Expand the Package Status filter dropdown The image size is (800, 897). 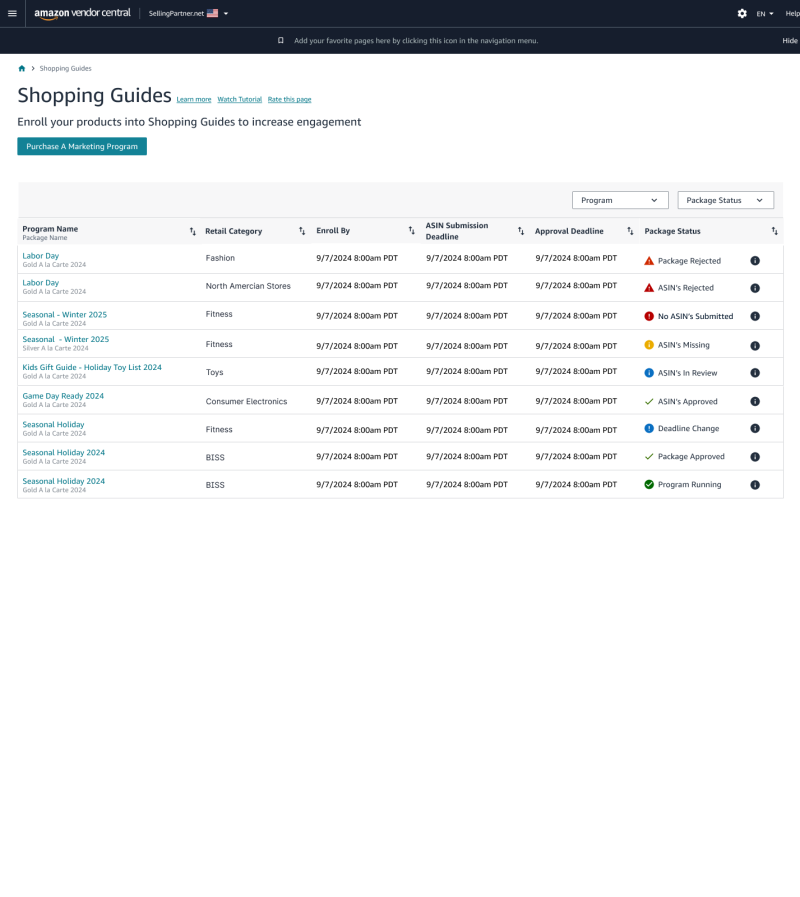pos(725,200)
